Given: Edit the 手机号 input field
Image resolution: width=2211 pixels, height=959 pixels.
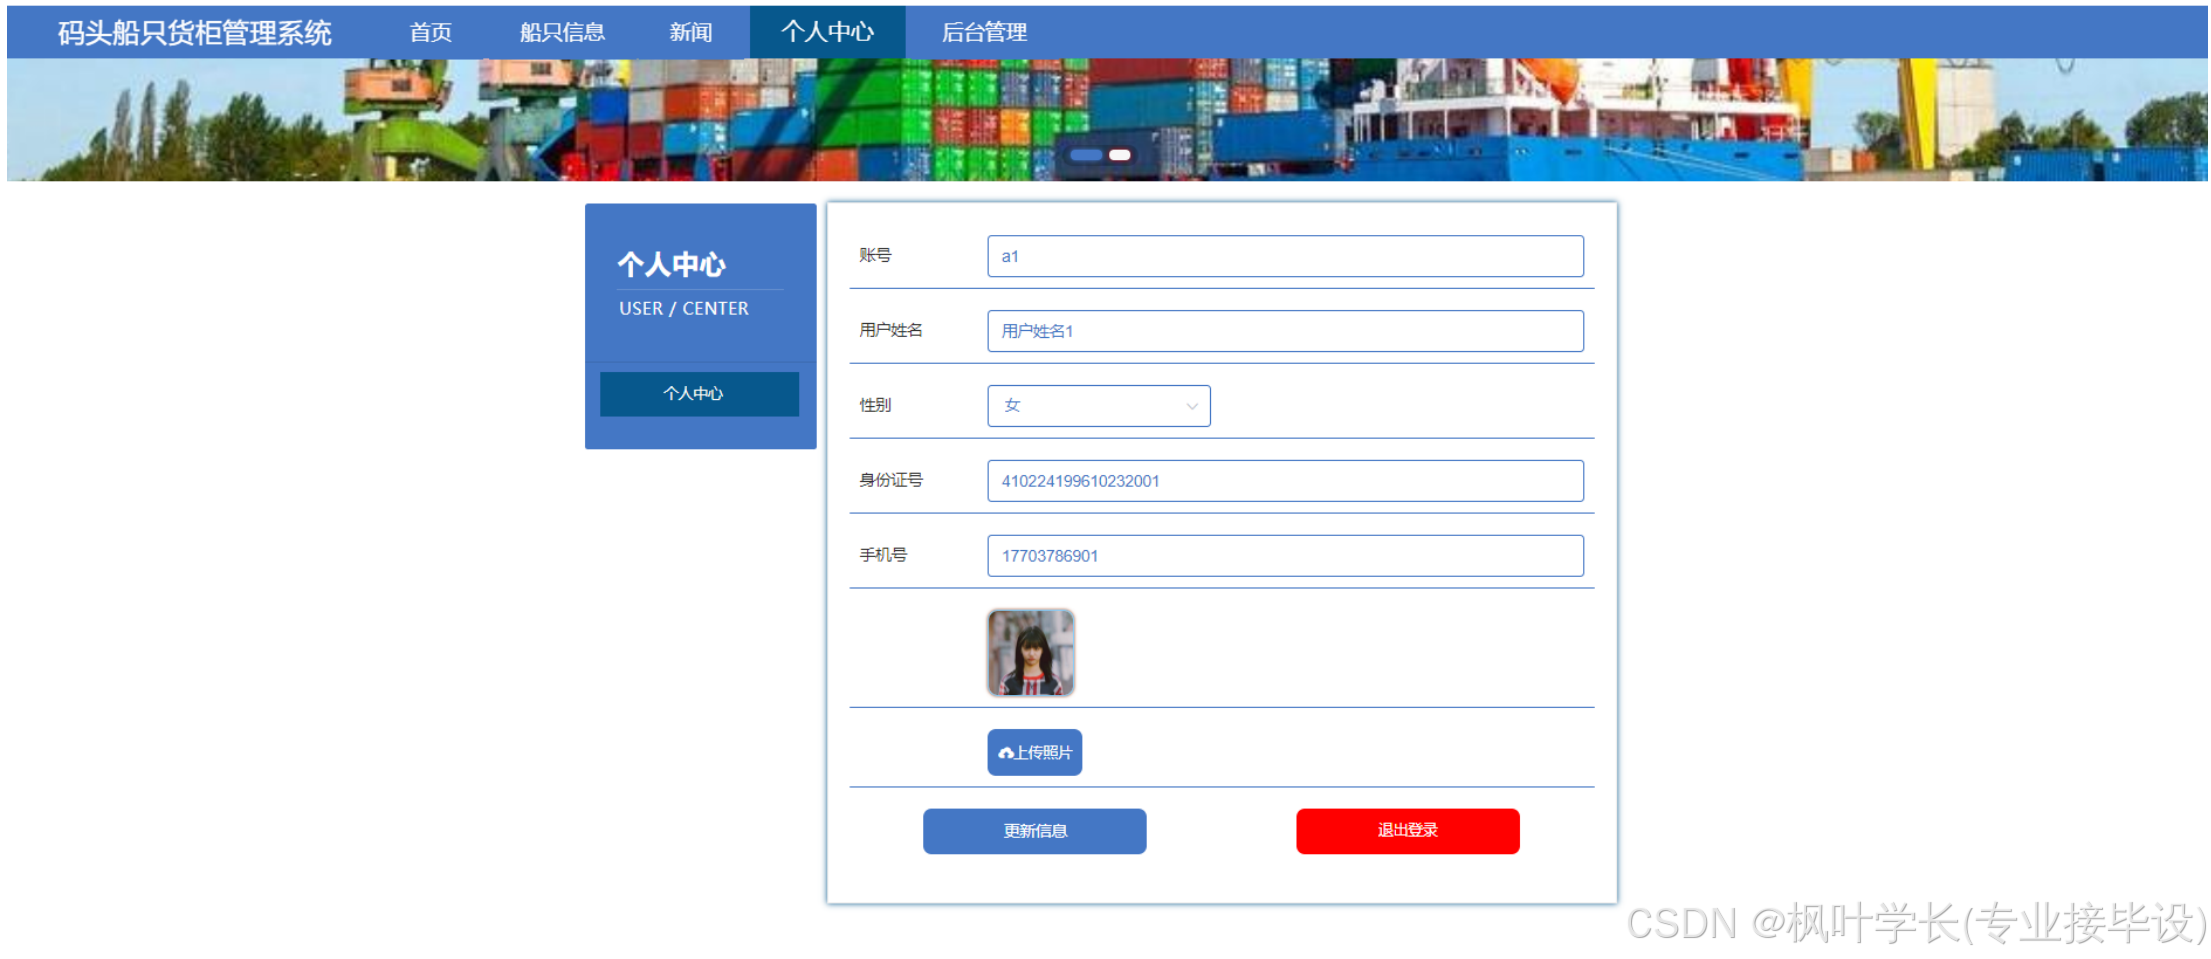Looking at the screenshot, I should [x=1285, y=556].
